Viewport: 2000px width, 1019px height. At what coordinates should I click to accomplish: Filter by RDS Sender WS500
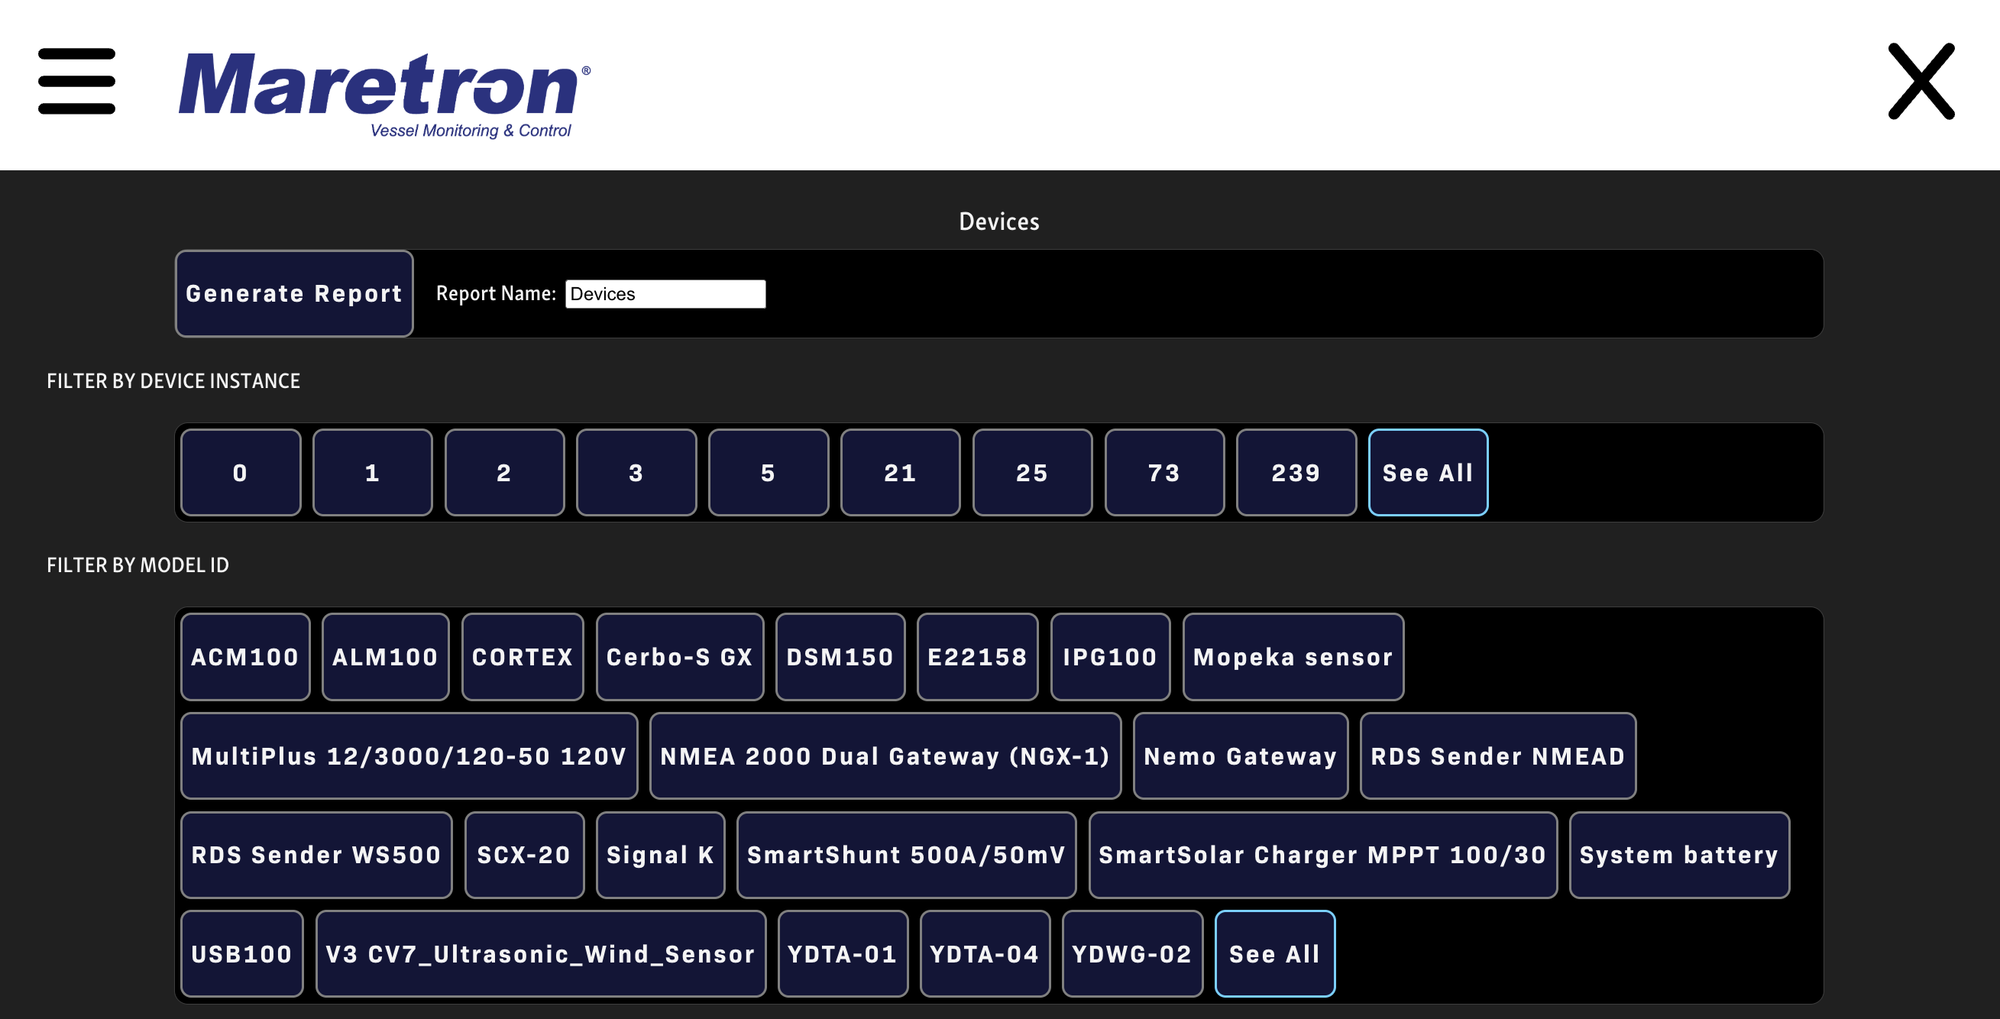coord(317,855)
